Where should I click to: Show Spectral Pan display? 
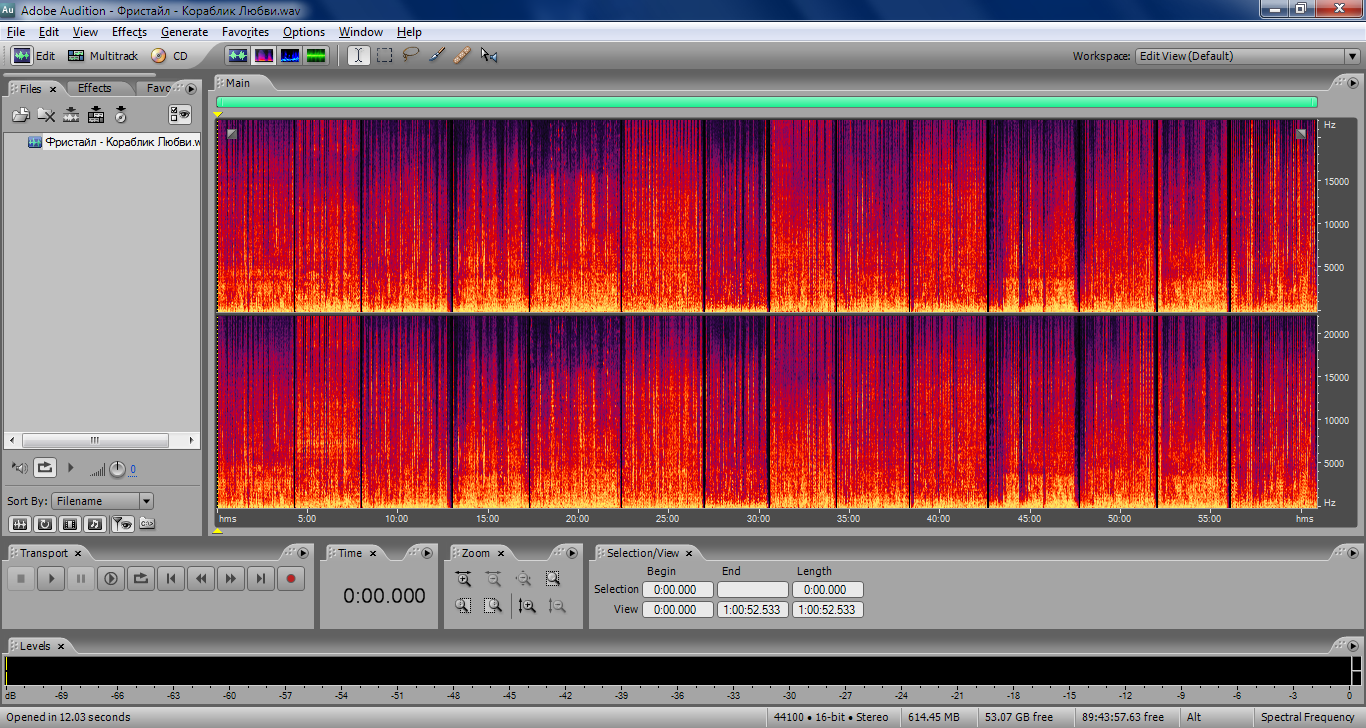click(x=290, y=56)
